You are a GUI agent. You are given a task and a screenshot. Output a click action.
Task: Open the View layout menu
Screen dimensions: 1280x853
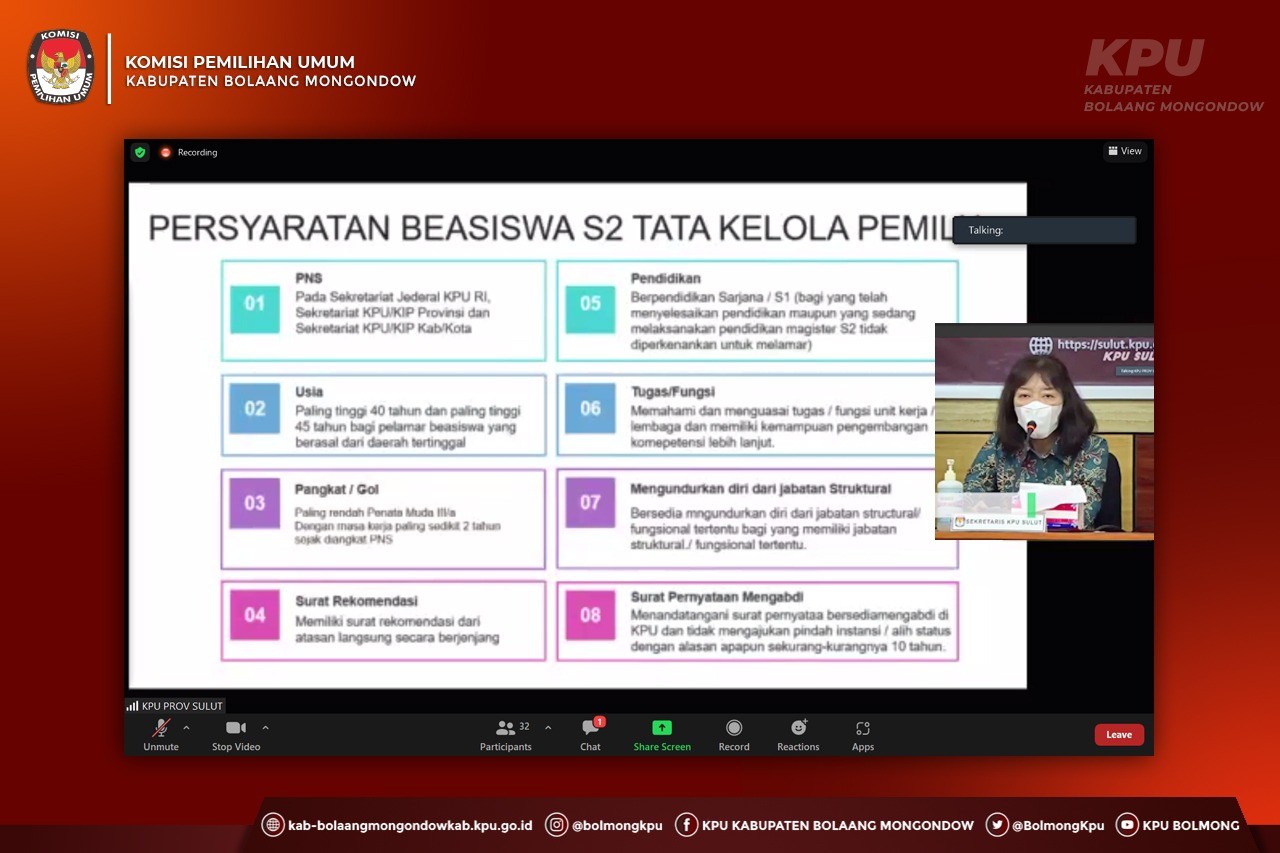click(x=1125, y=151)
